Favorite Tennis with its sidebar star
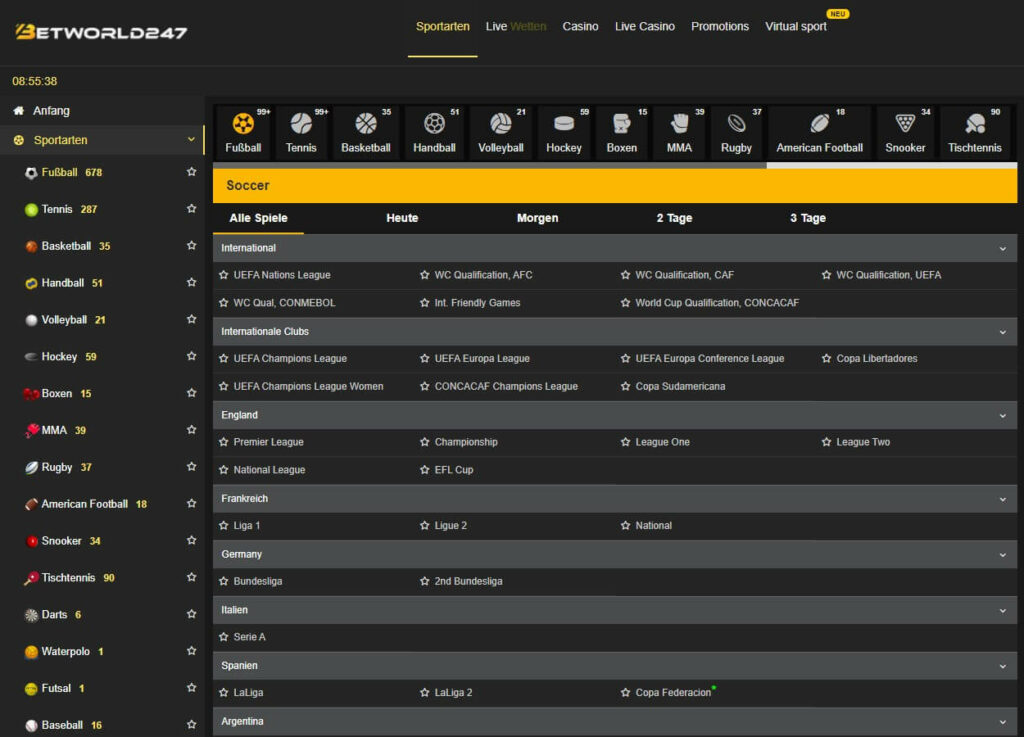Viewport: 1024px width, 737px height. click(191, 208)
